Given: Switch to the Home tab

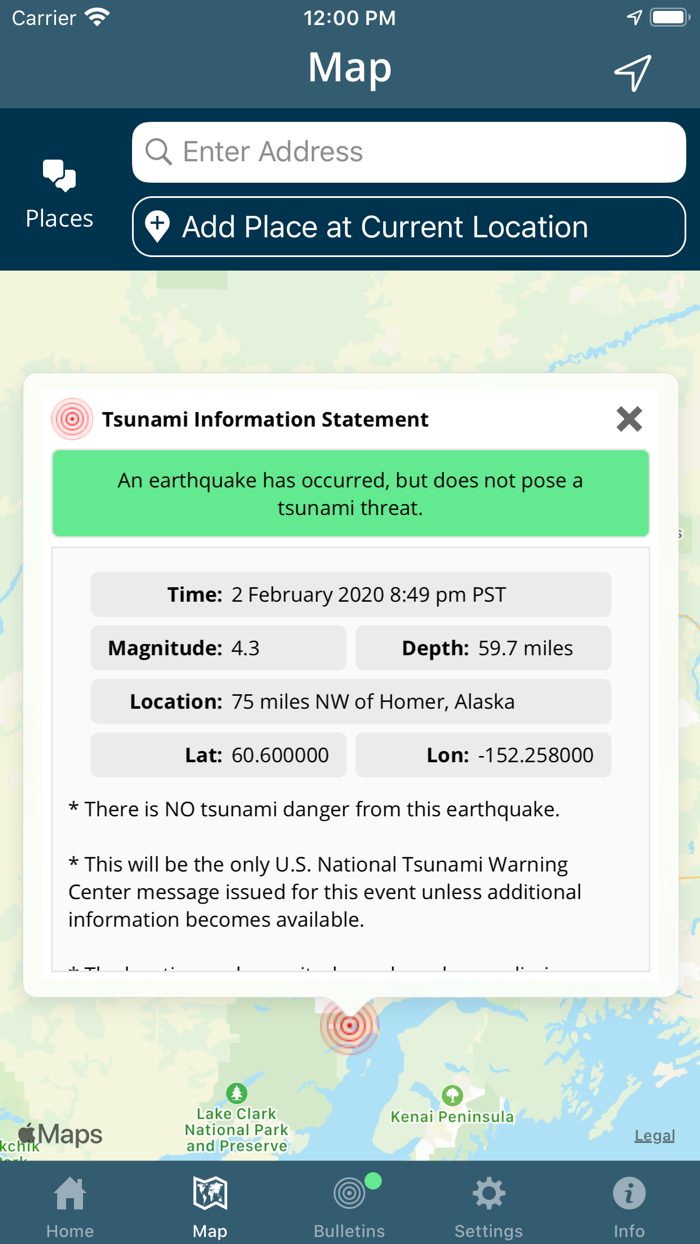Looking at the screenshot, I should pyautogui.click(x=69, y=1204).
